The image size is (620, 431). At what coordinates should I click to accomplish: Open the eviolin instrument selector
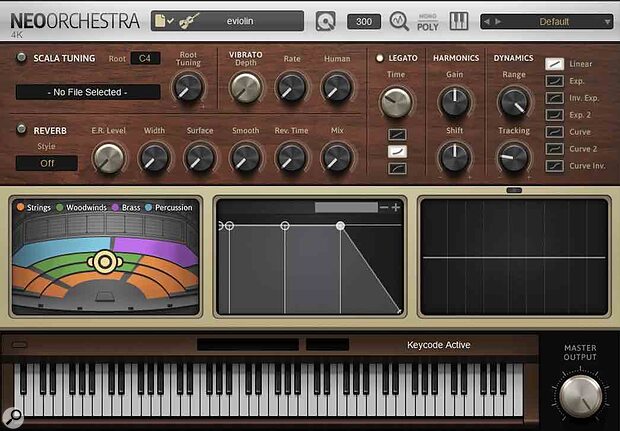(227, 21)
